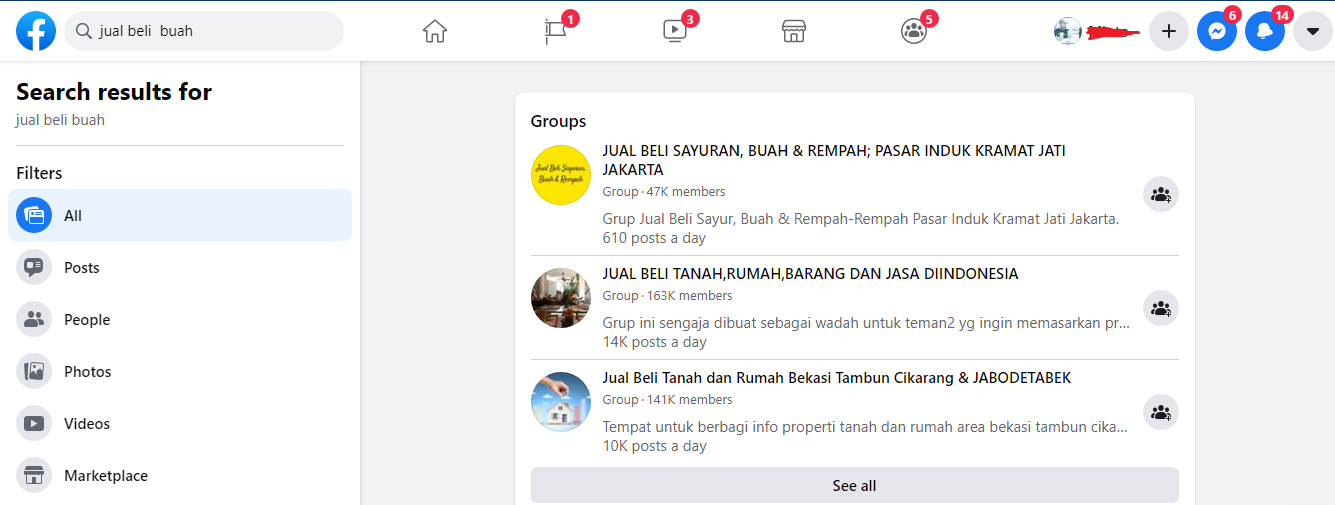Screen dimensions: 1335x505
Task: Click '14K posts a day' text
Action: pos(654,342)
